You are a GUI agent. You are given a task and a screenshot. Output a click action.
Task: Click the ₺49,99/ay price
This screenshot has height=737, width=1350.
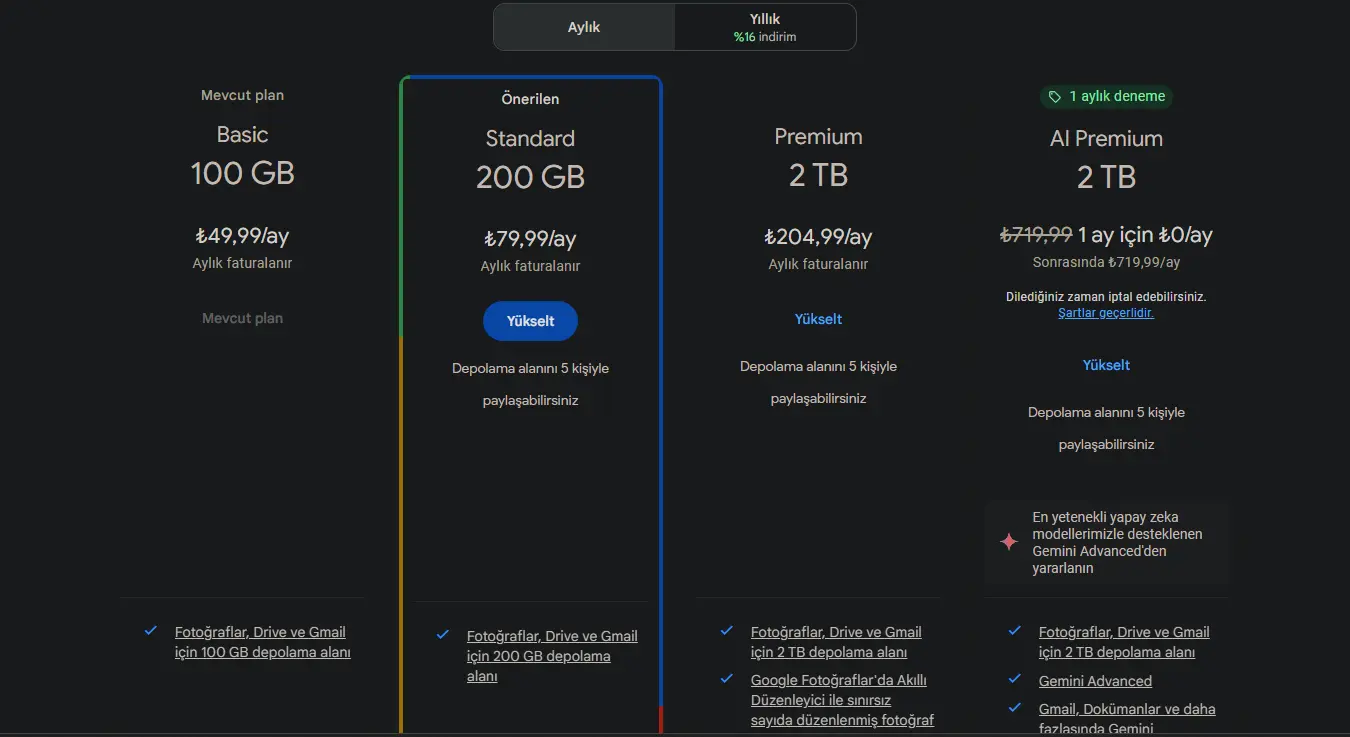tap(242, 236)
